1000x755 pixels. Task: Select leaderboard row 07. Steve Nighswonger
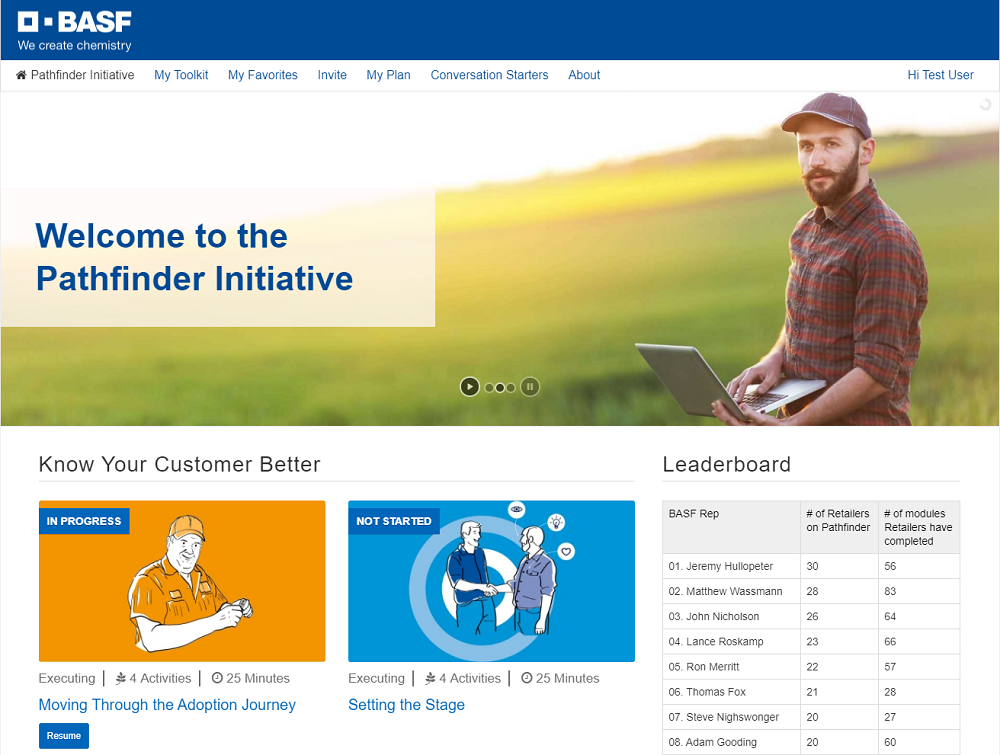pos(811,717)
